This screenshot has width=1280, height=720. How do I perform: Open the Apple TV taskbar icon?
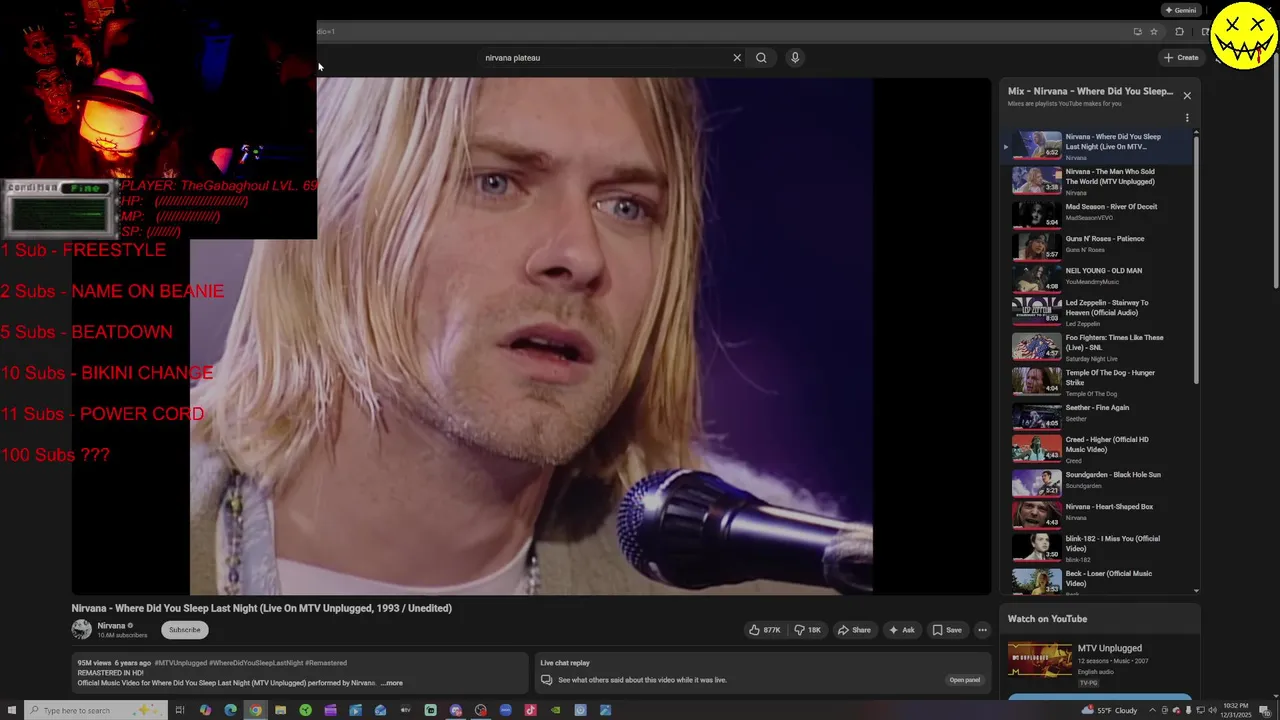(405, 710)
